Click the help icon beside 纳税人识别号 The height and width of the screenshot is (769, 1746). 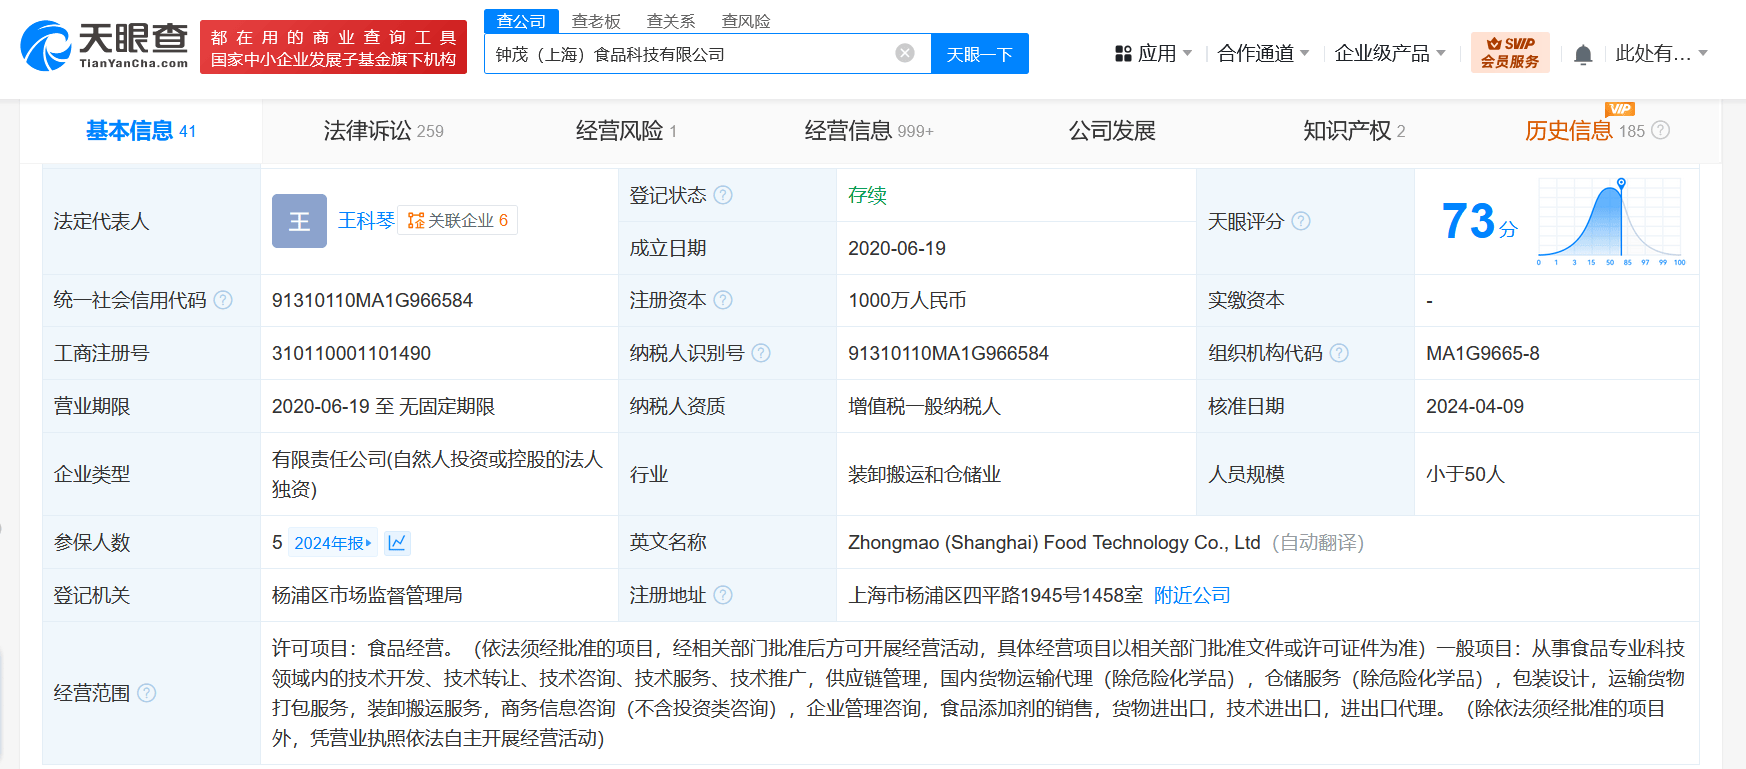(761, 353)
